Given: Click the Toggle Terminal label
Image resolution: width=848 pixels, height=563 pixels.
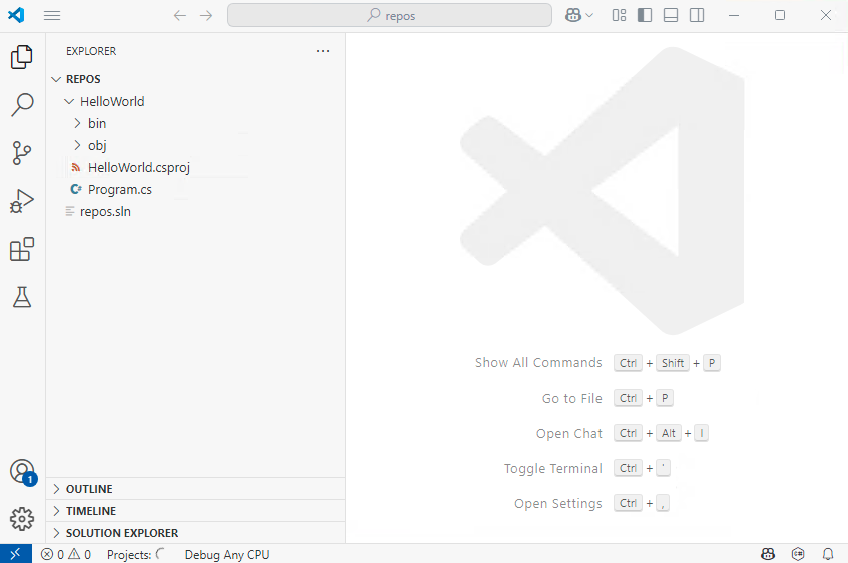Looking at the screenshot, I should tap(553, 468).
